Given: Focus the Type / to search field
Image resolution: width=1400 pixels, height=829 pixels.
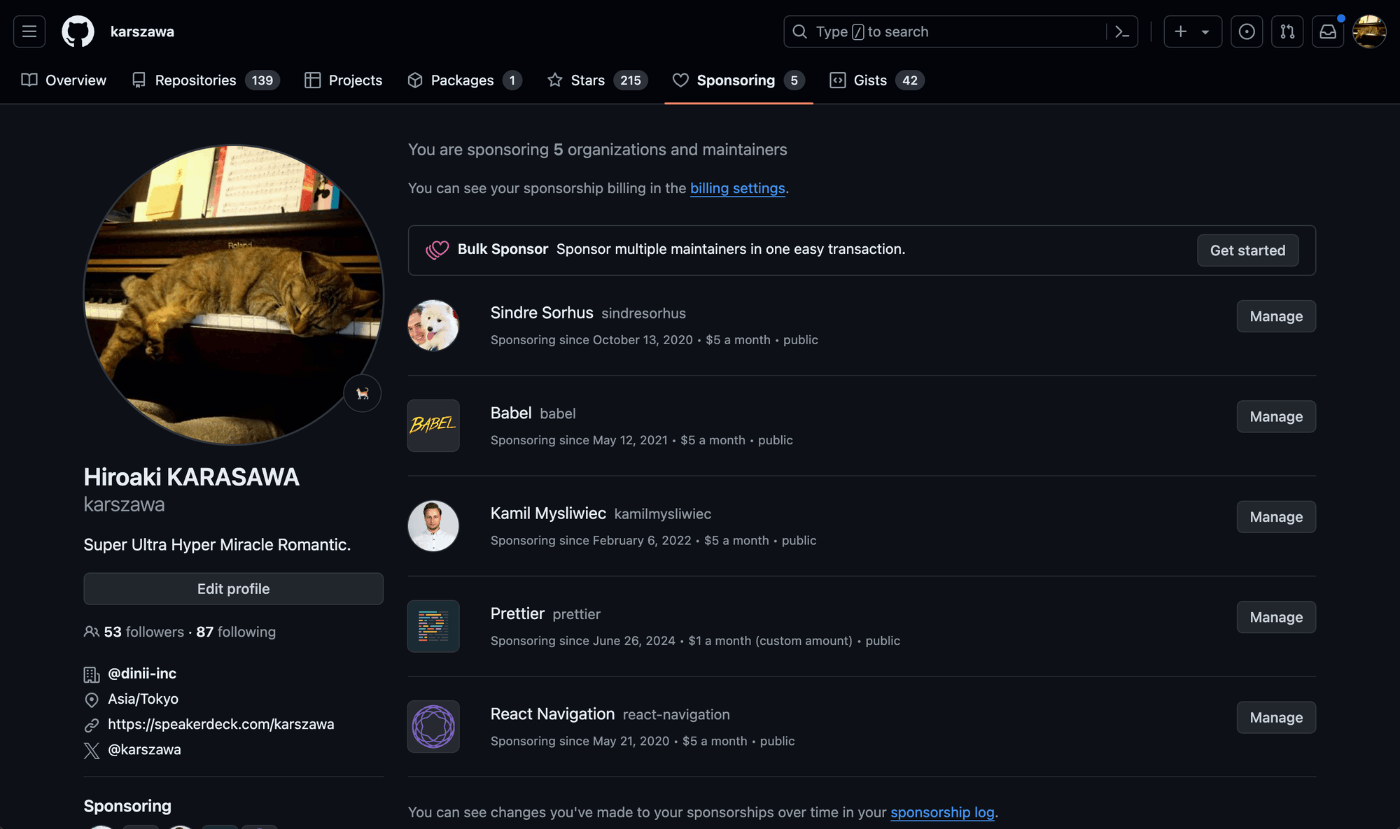Looking at the screenshot, I should click(961, 32).
